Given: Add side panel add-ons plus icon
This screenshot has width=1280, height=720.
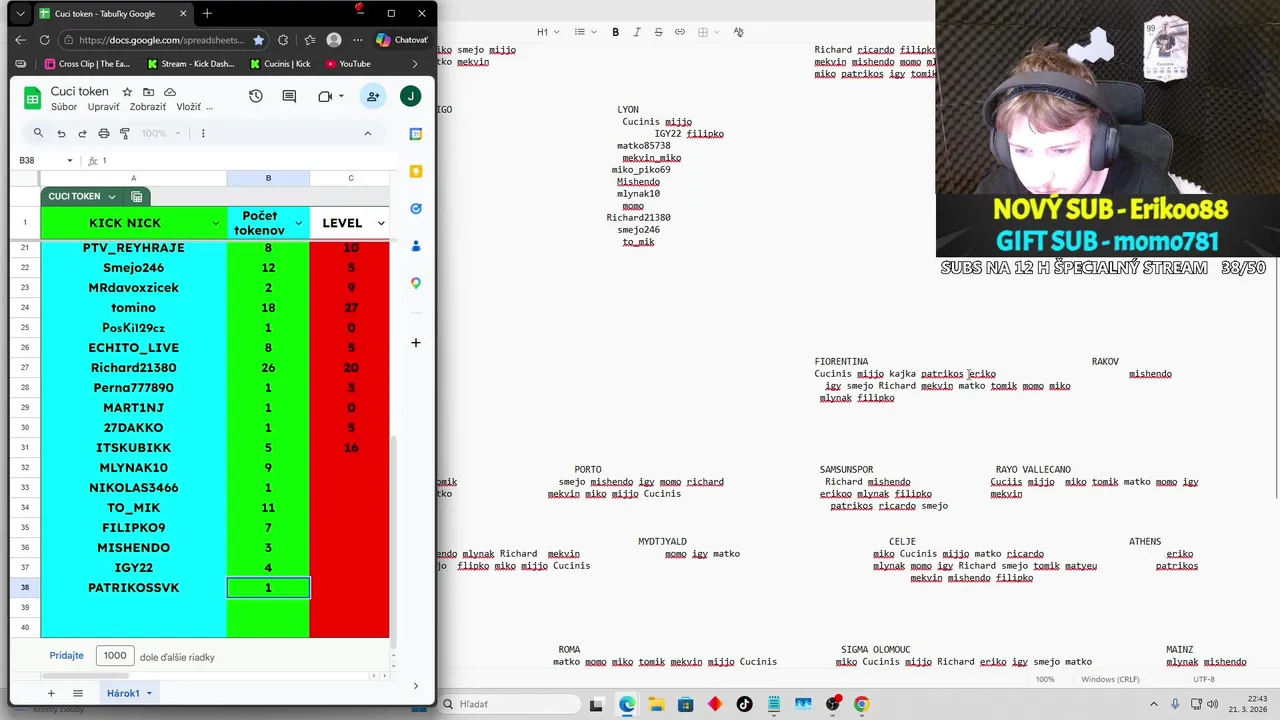Looking at the screenshot, I should coord(416,343).
